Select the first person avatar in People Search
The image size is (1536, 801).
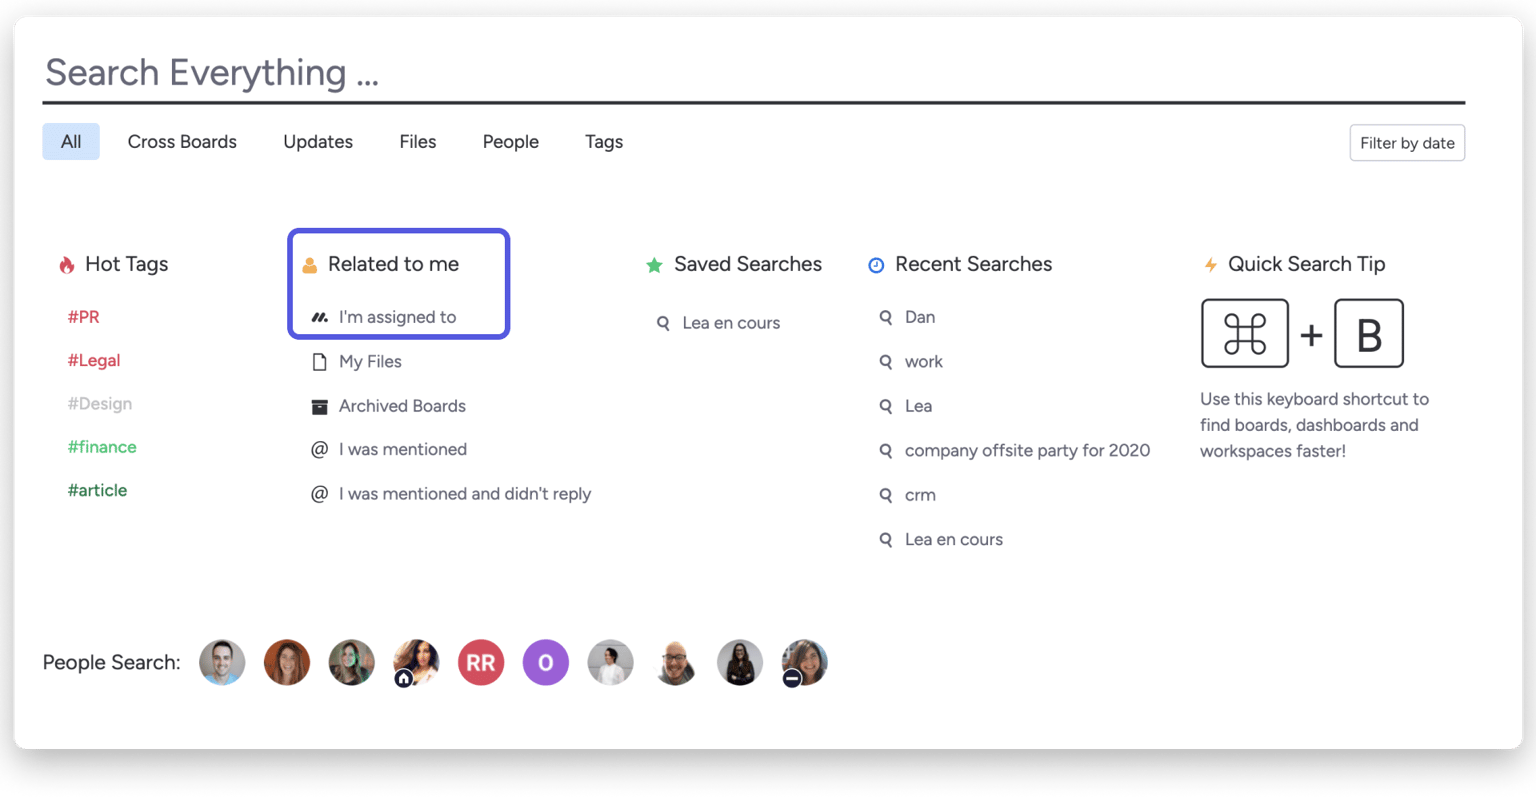pyautogui.click(x=222, y=663)
